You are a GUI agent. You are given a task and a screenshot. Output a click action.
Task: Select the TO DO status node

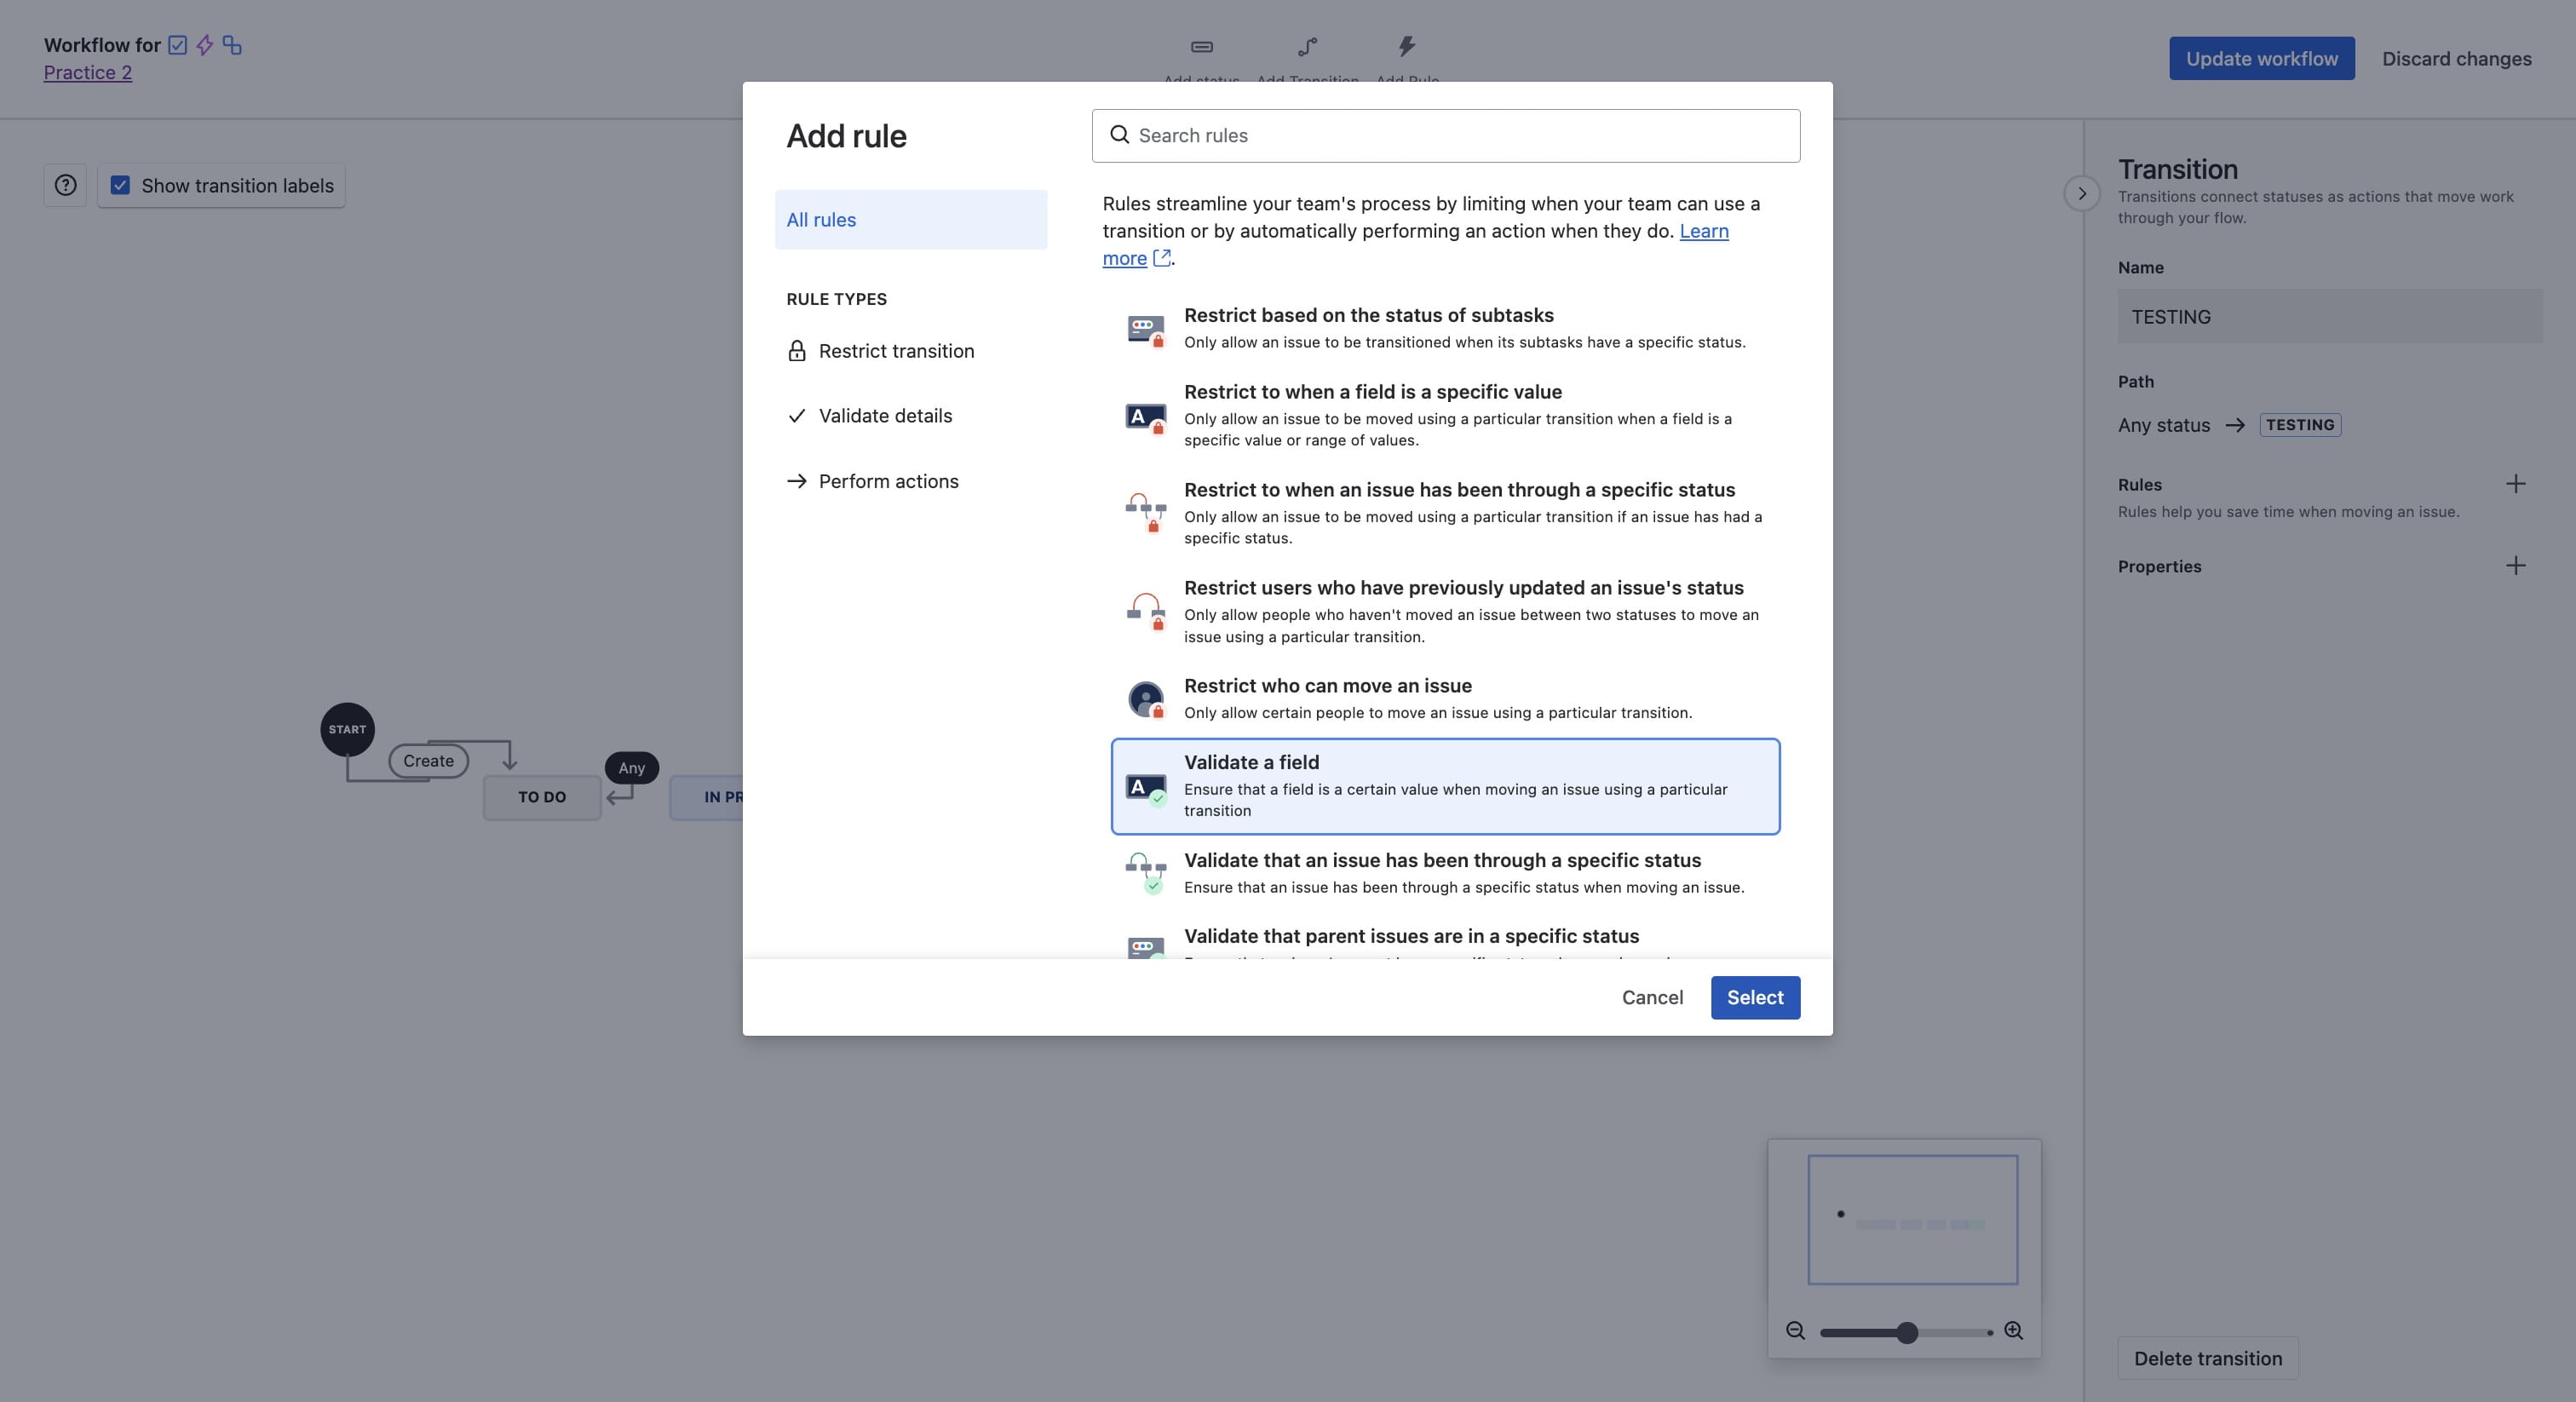pyautogui.click(x=542, y=797)
